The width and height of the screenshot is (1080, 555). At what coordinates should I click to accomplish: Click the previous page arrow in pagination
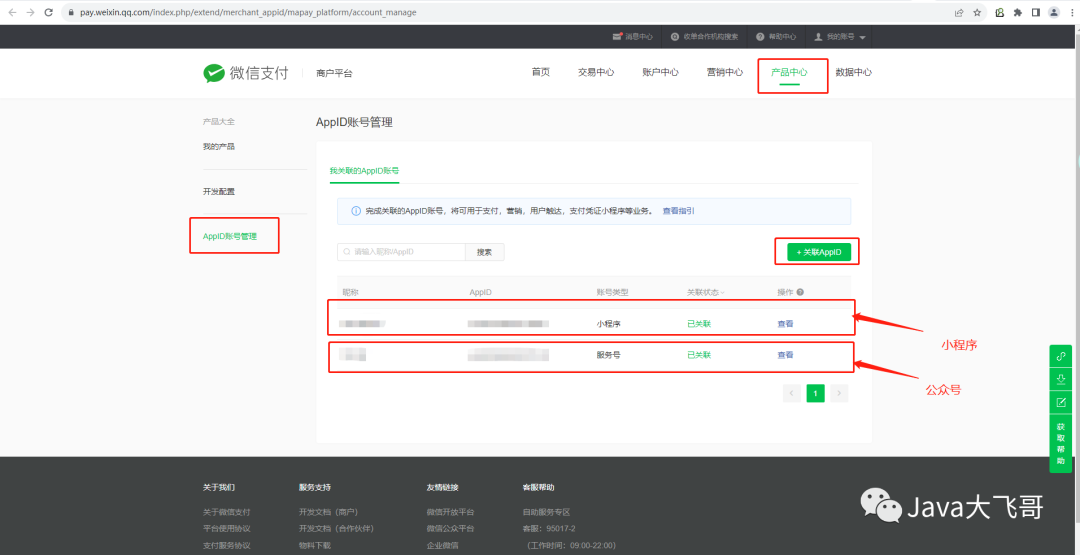(x=791, y=393)
